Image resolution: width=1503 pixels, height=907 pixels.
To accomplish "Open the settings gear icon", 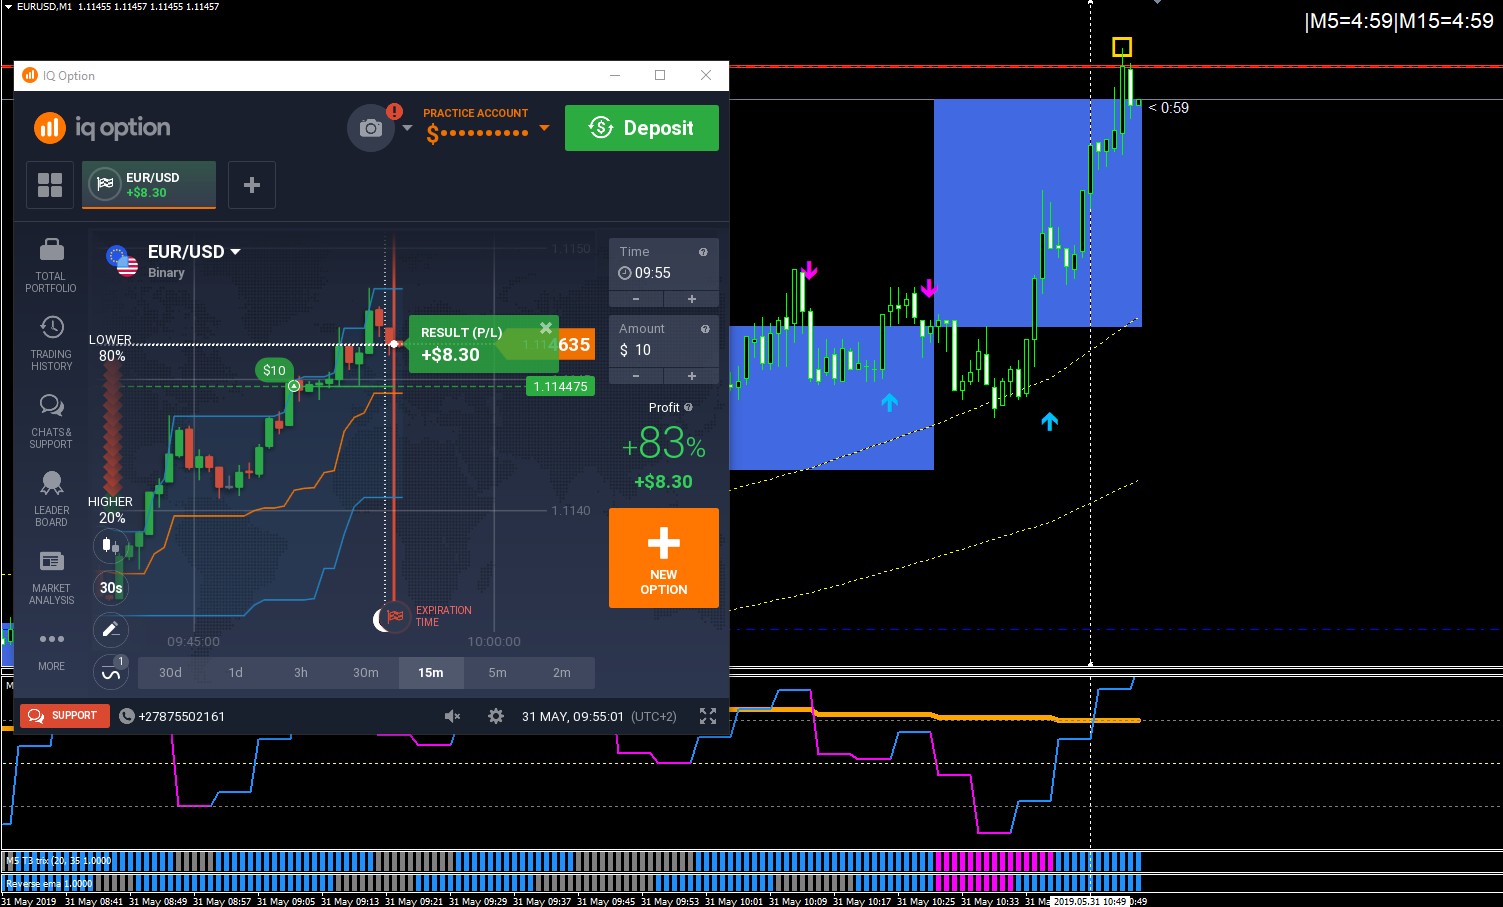I will pyautogui.click(x=496, y=716).
